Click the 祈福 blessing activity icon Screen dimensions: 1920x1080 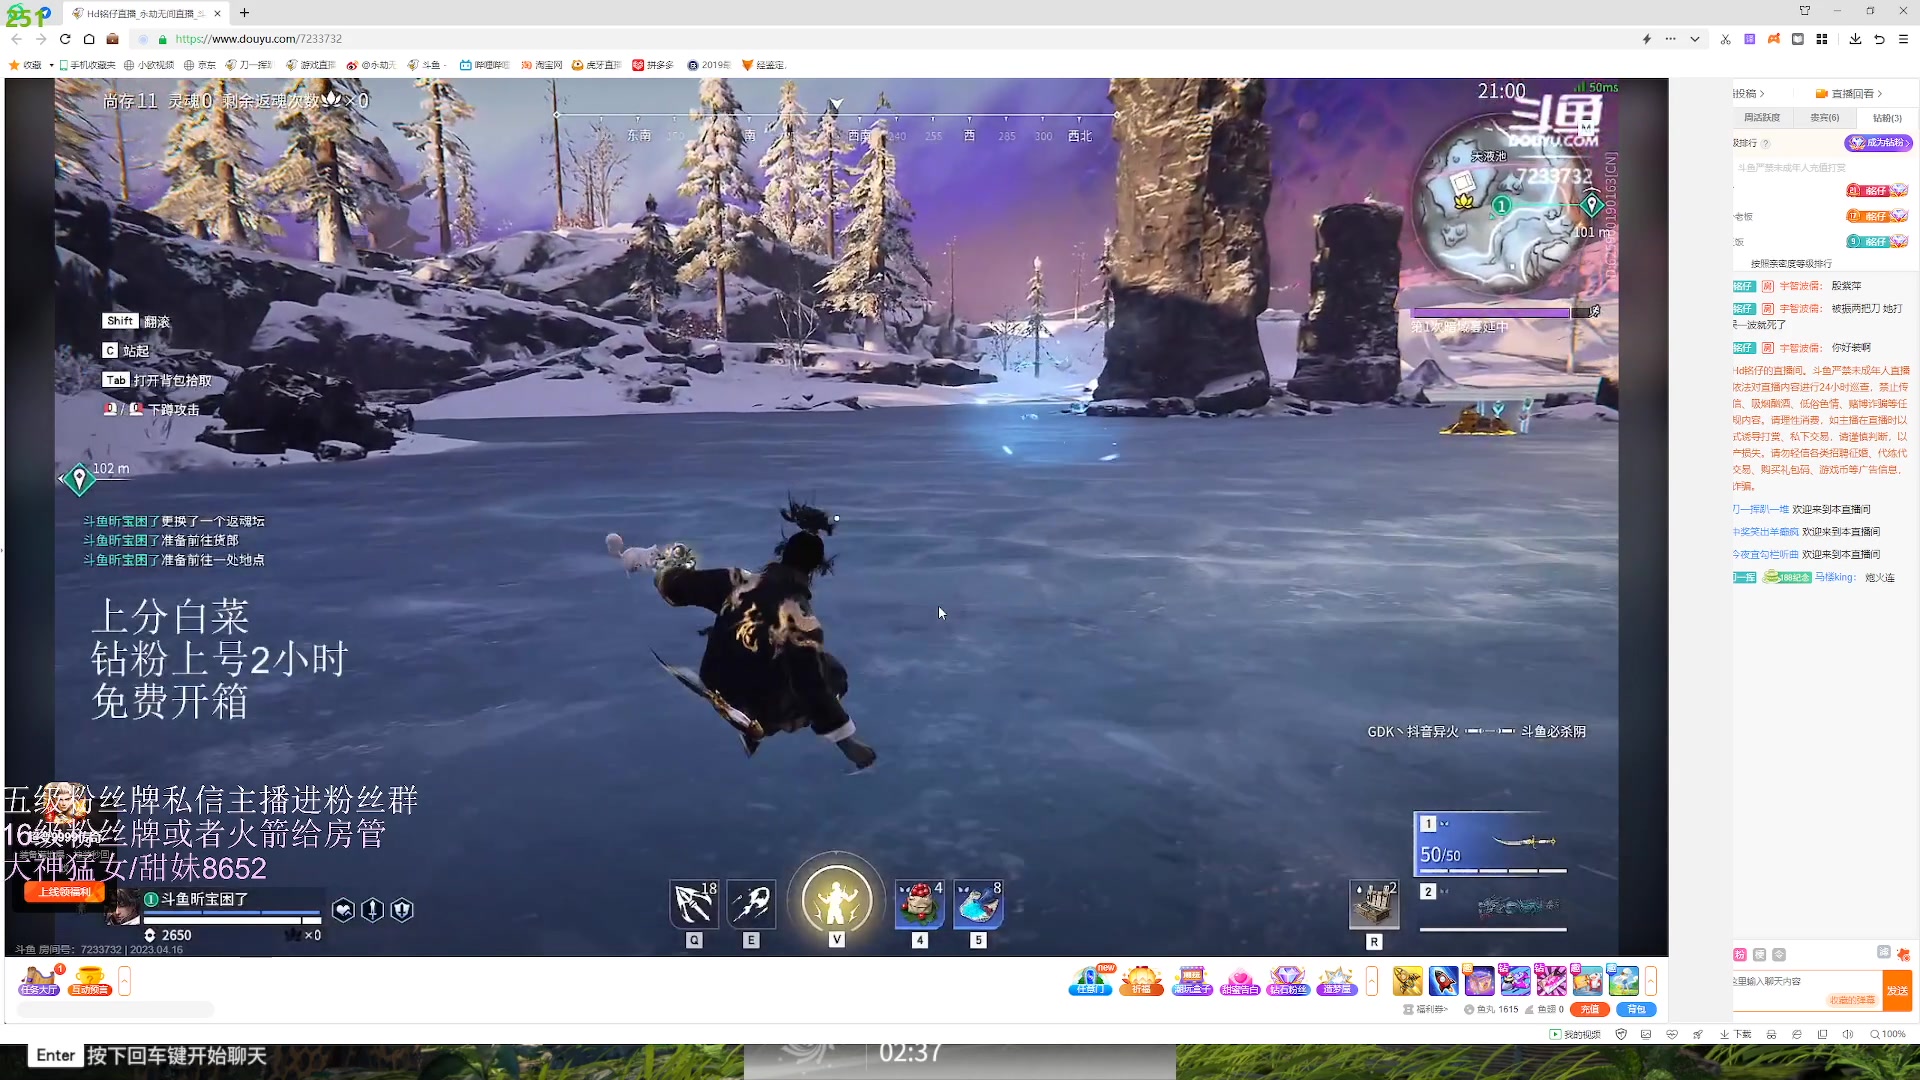click(x=1141, y=980)
